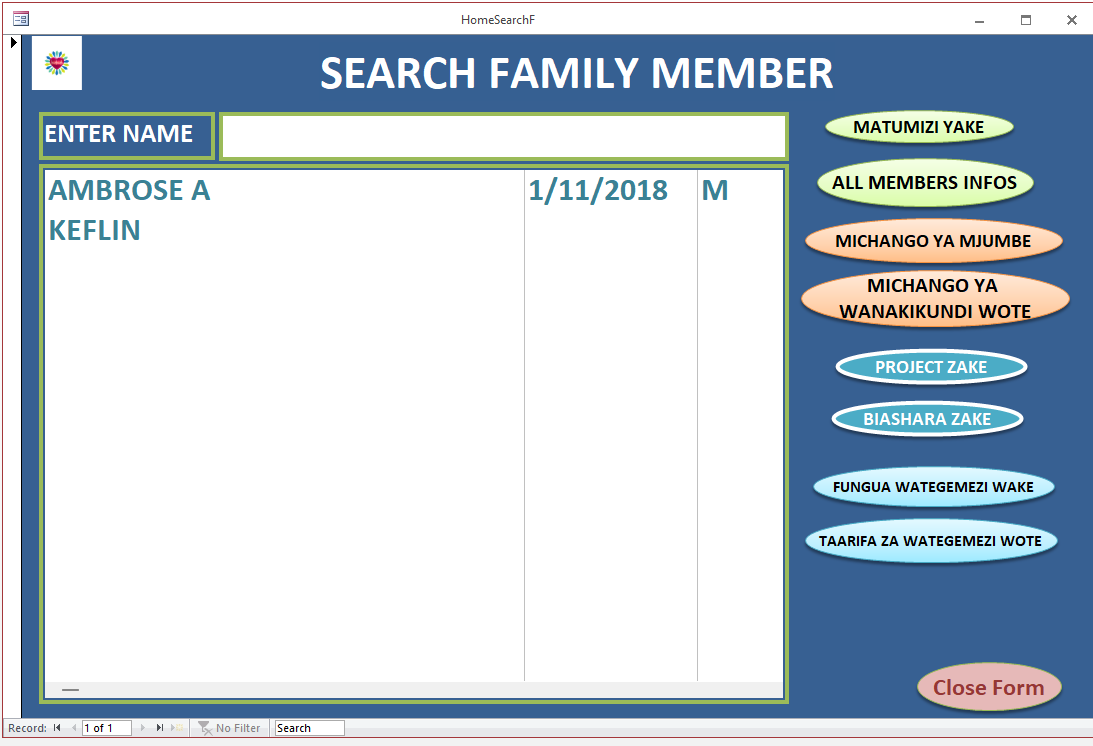Maximize the HomeSearchF window

[x=1026, y=20]
